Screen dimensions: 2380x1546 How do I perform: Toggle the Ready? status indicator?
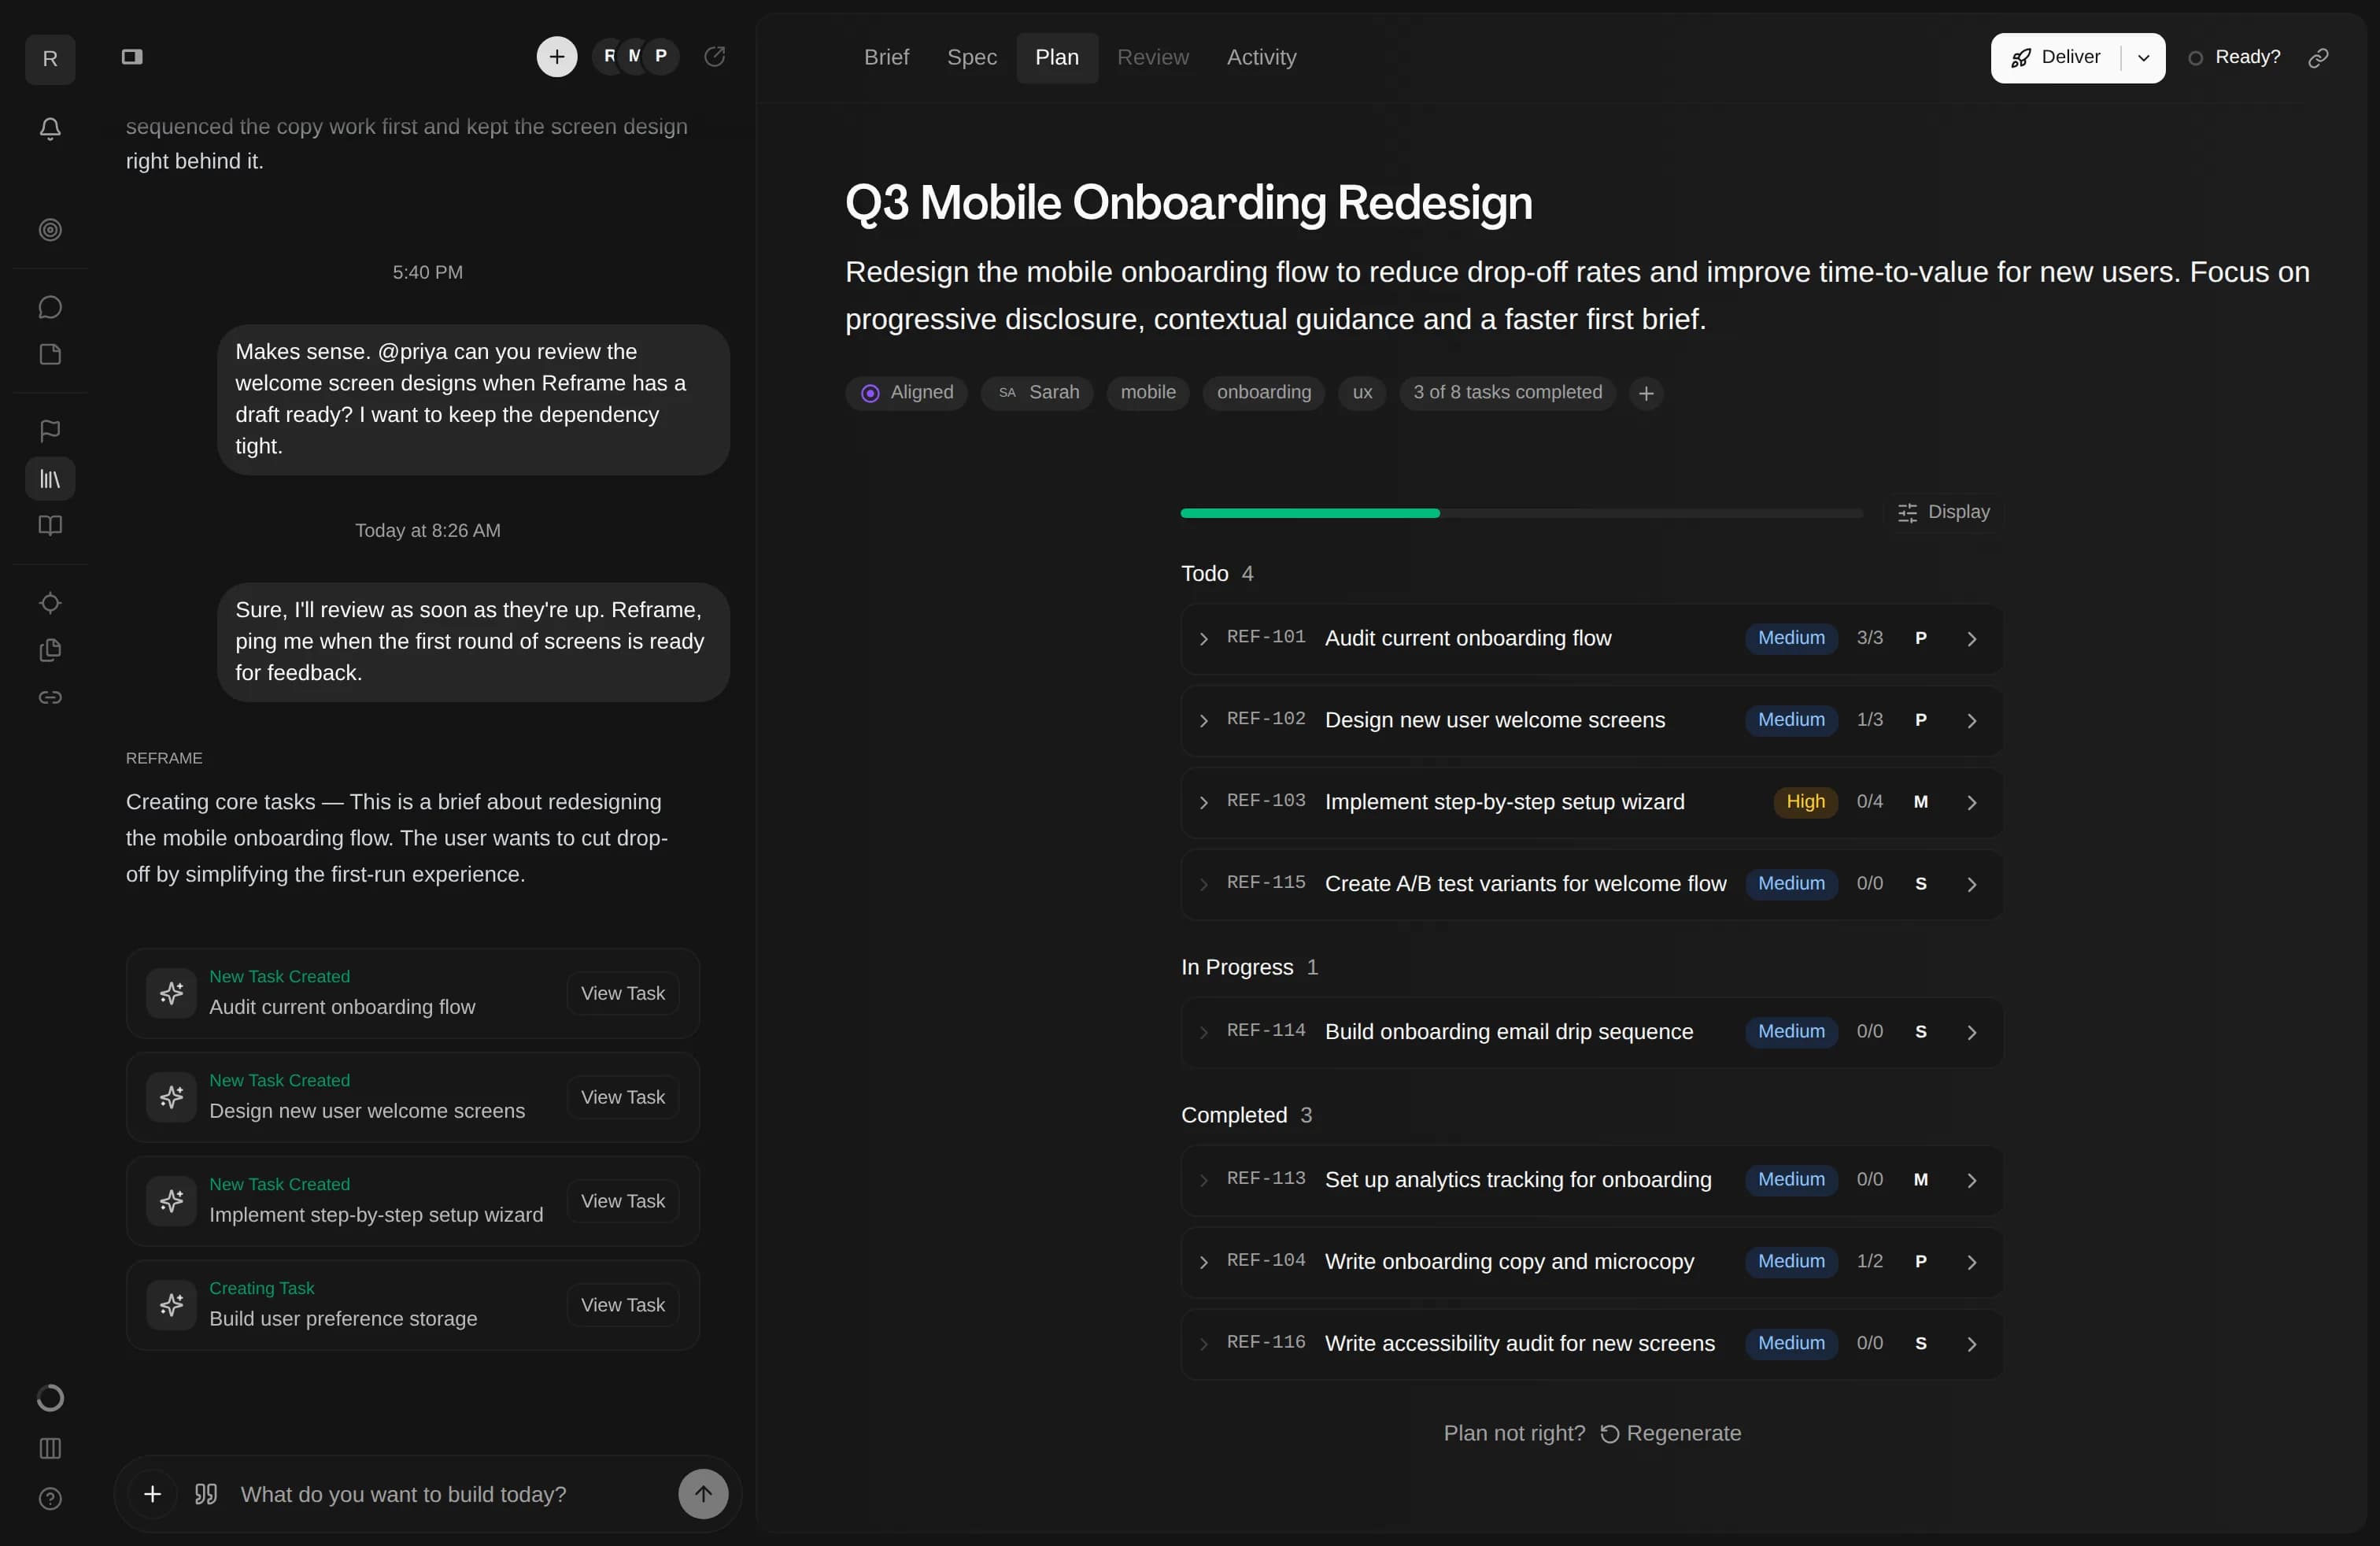[2234, 57]
